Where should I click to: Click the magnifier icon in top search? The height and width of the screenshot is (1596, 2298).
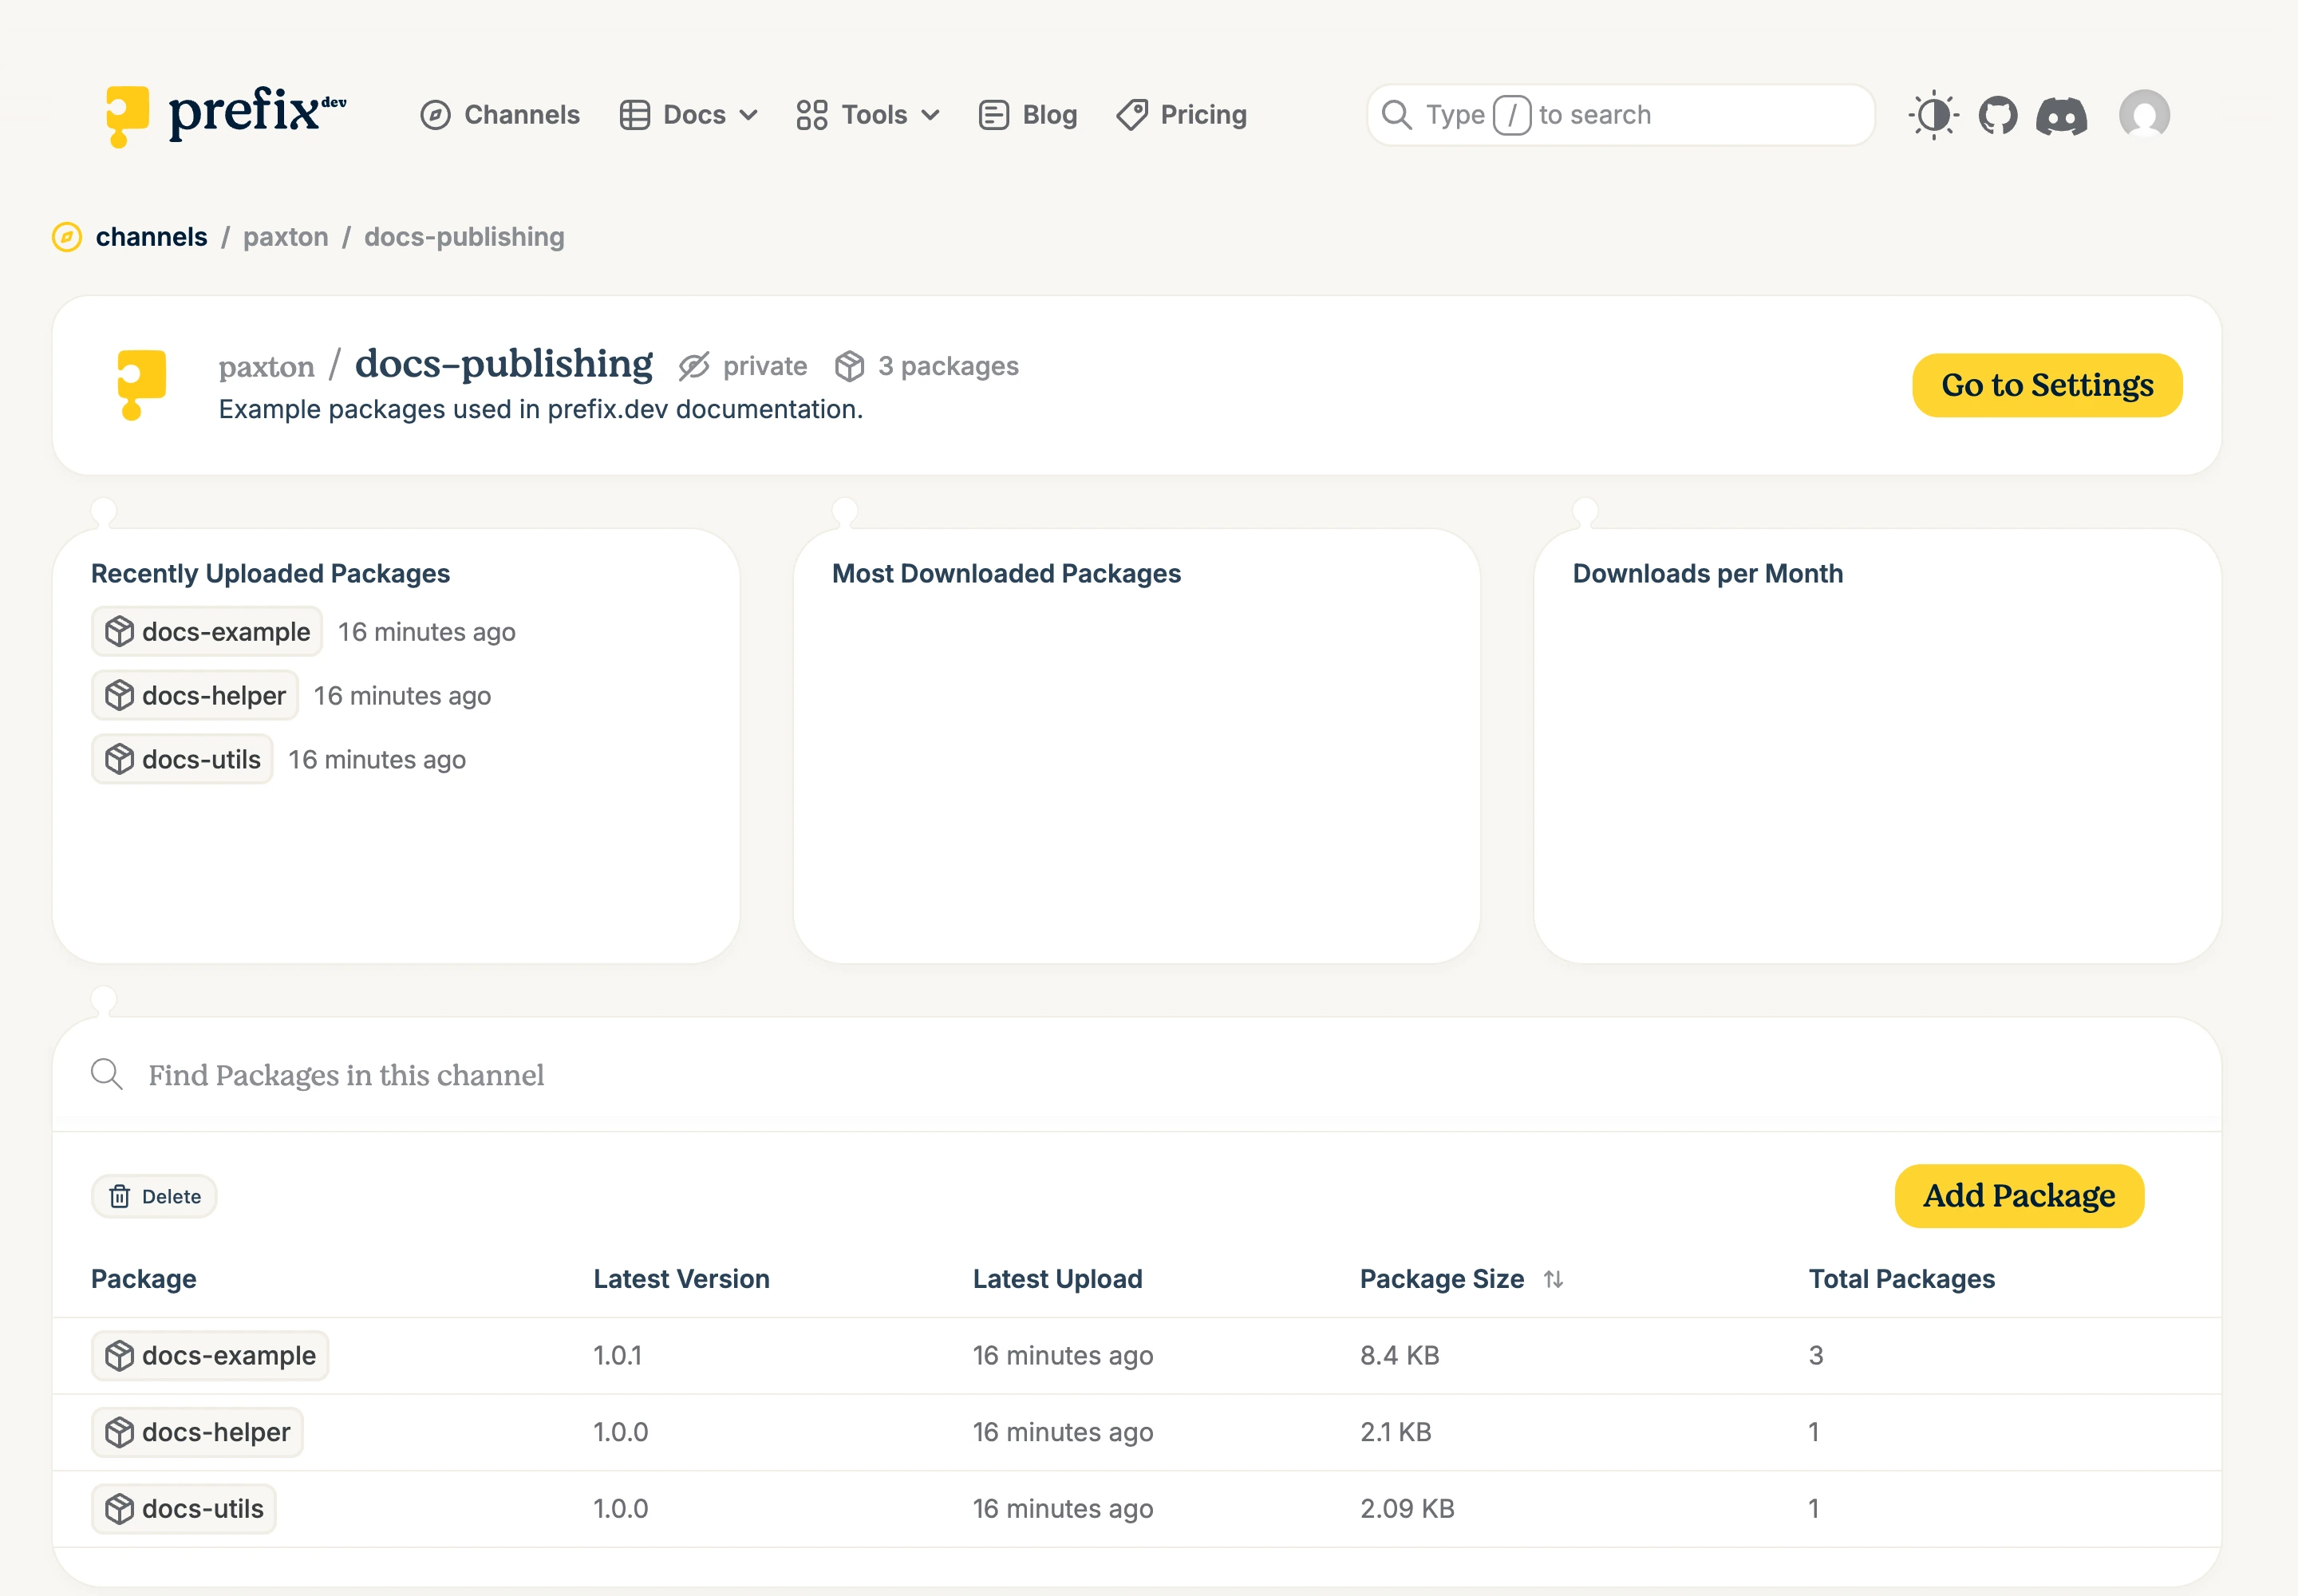(1396, 115)
